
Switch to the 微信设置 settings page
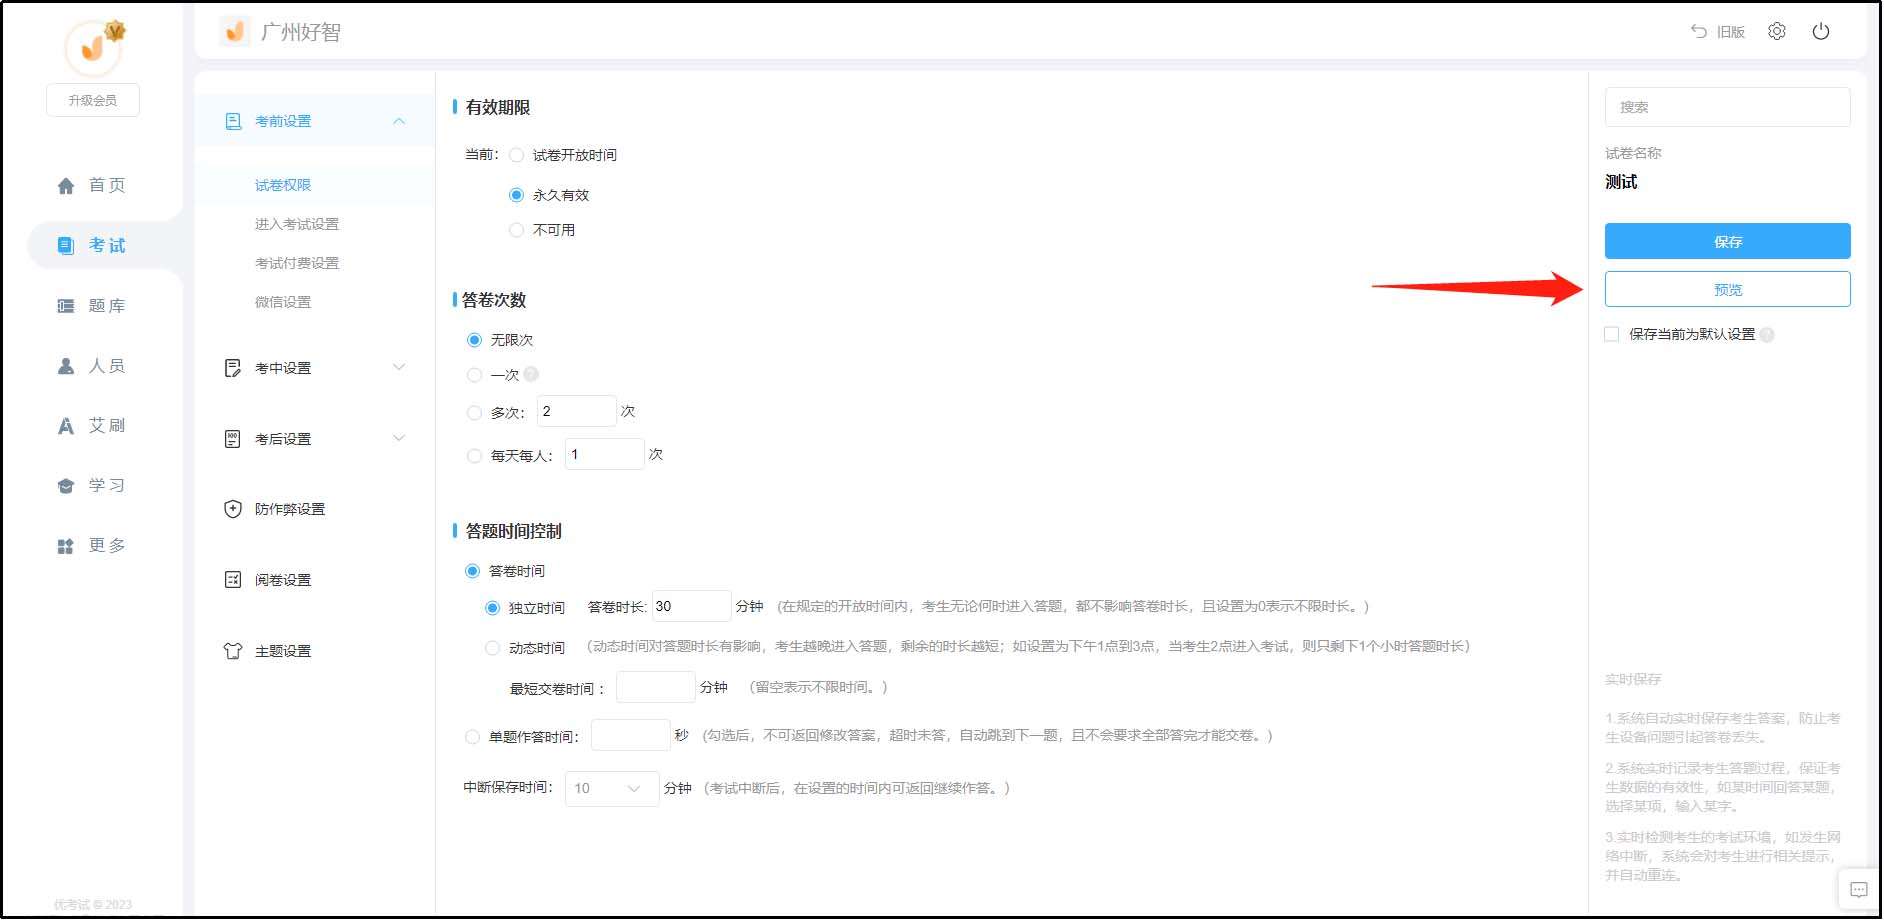[x=281, y=301]
